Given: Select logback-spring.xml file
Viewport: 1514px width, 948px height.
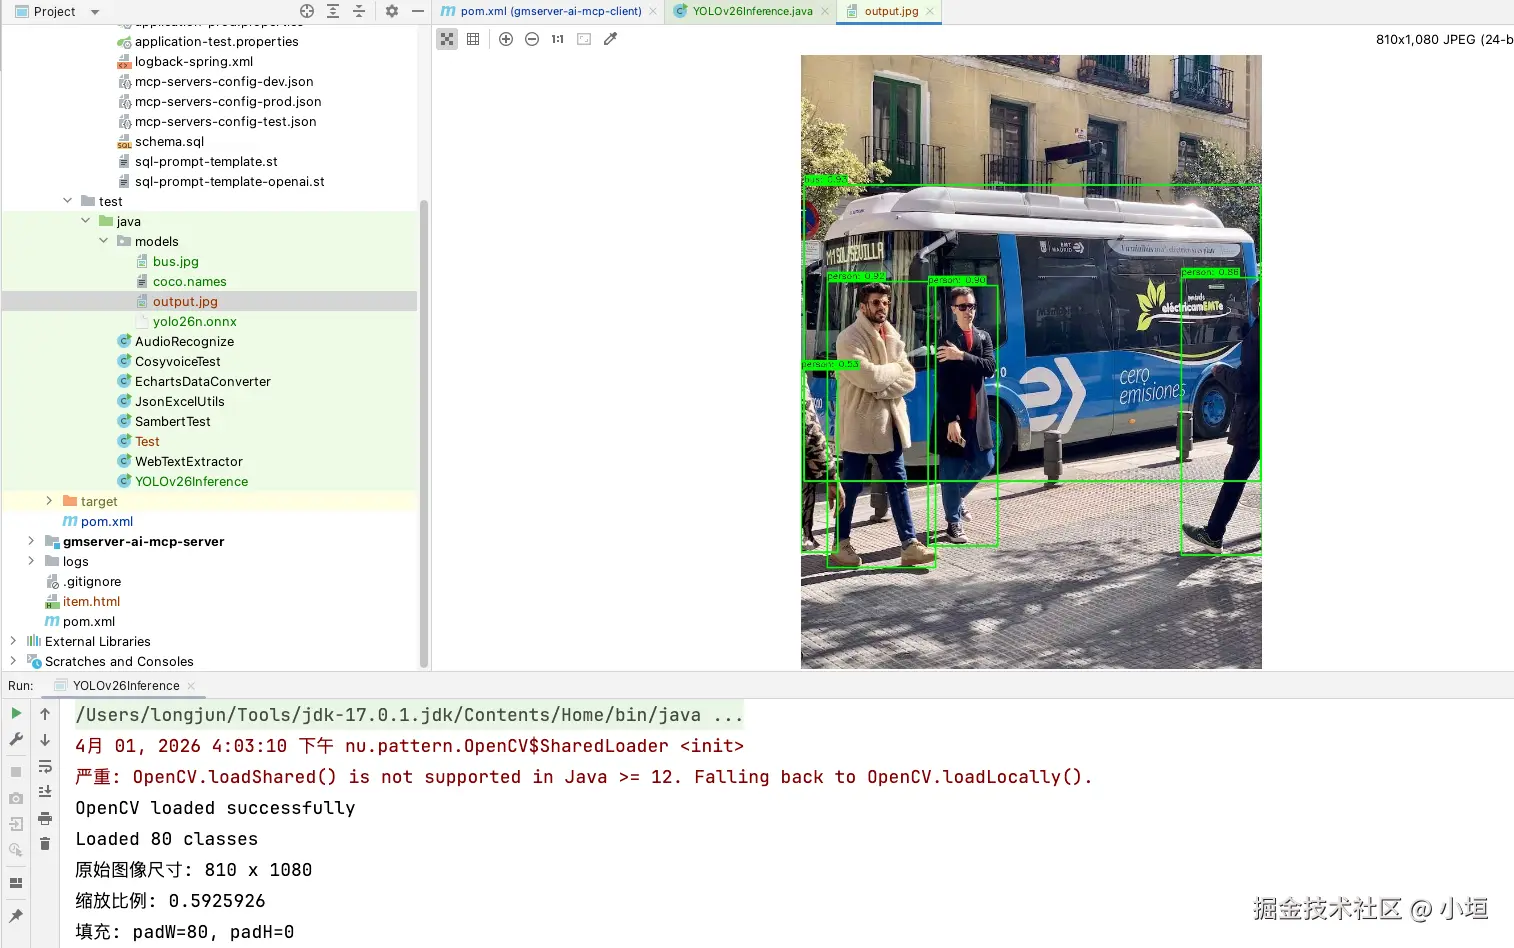Looking at the screenshot, I should [194, 61].
